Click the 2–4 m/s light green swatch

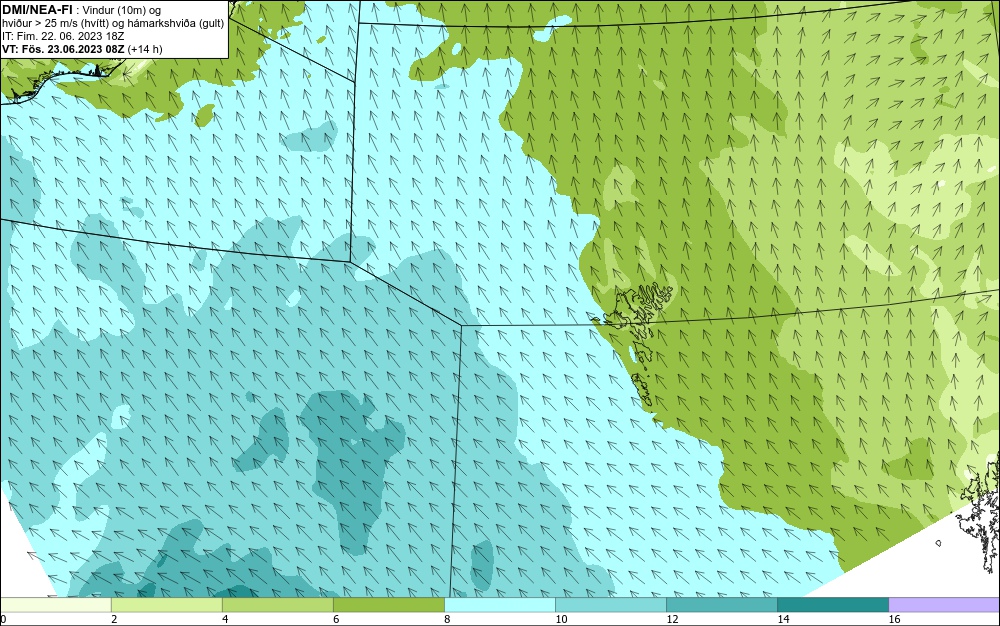pos(166,605)
